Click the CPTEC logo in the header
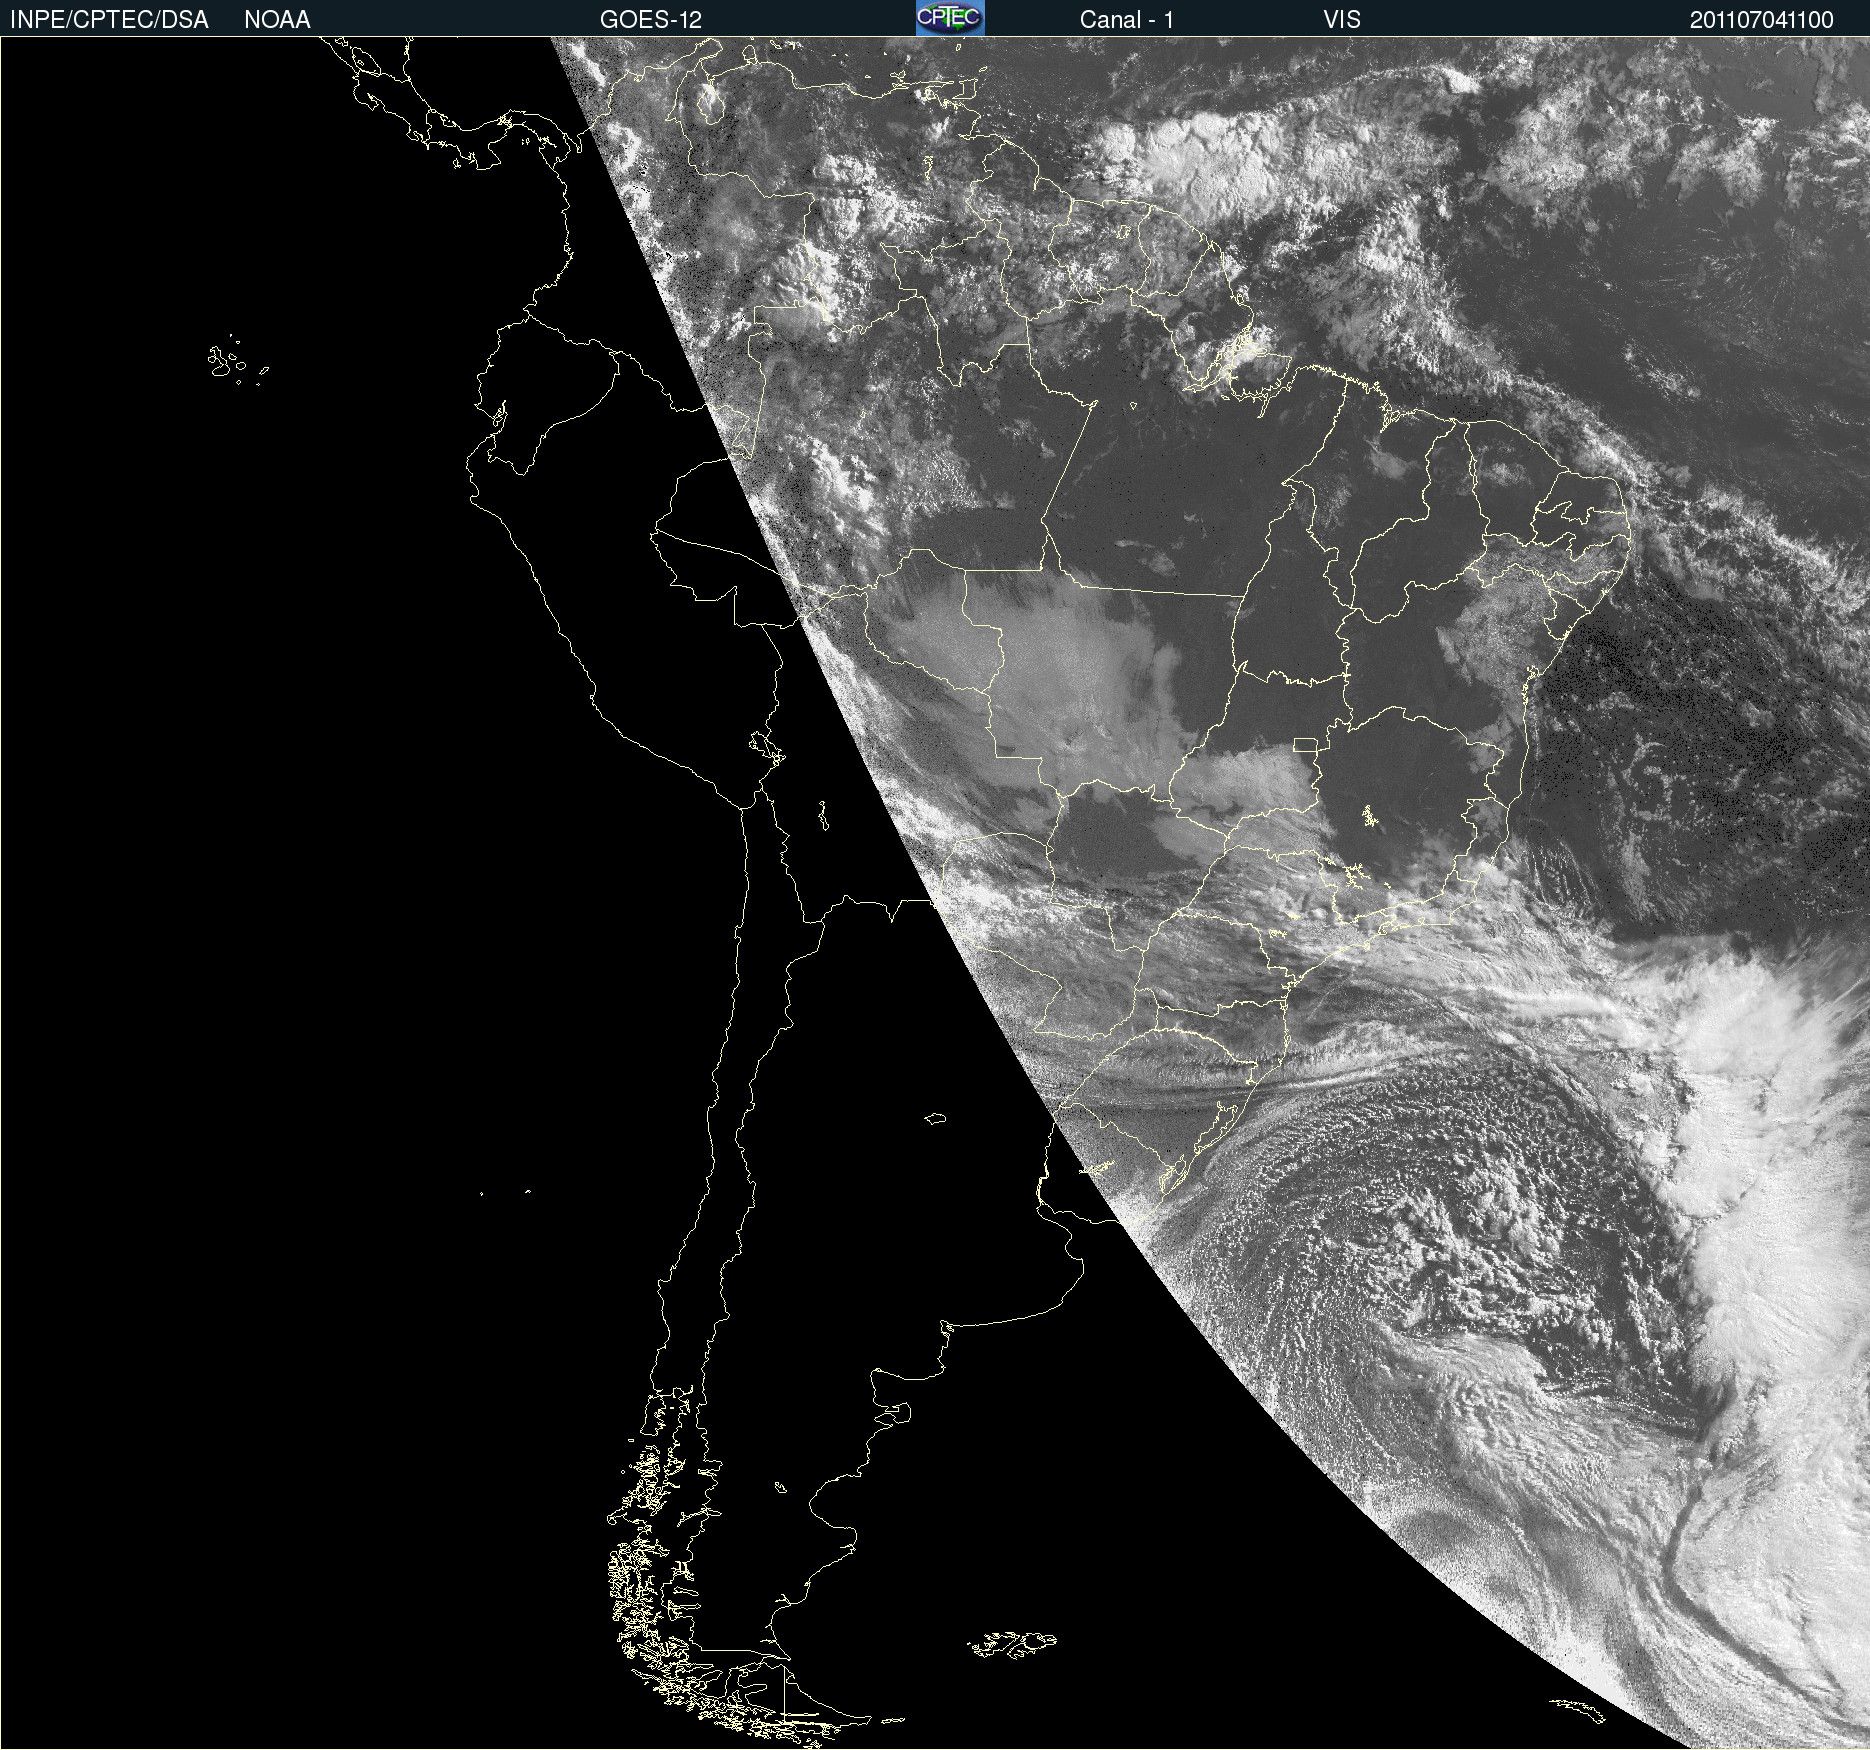 click(950, 18)
